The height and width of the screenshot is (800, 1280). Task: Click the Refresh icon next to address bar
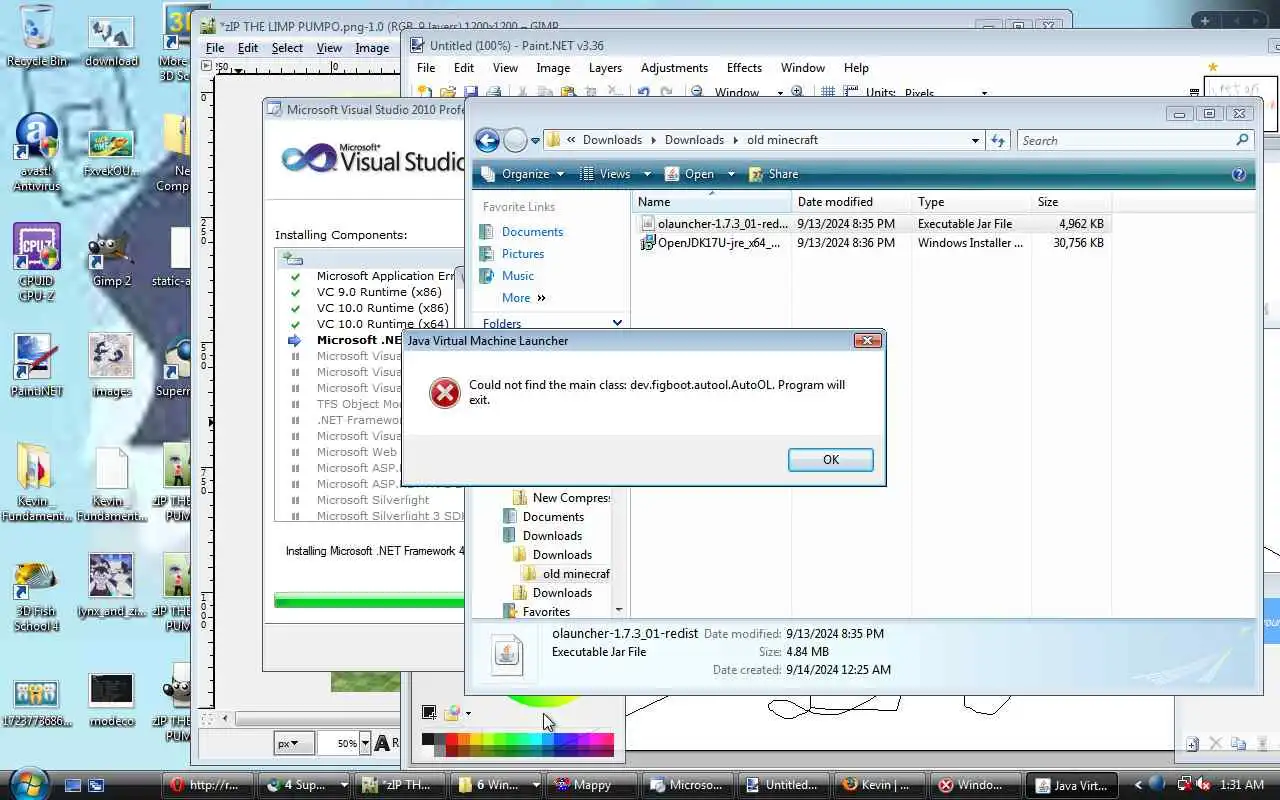997,141
